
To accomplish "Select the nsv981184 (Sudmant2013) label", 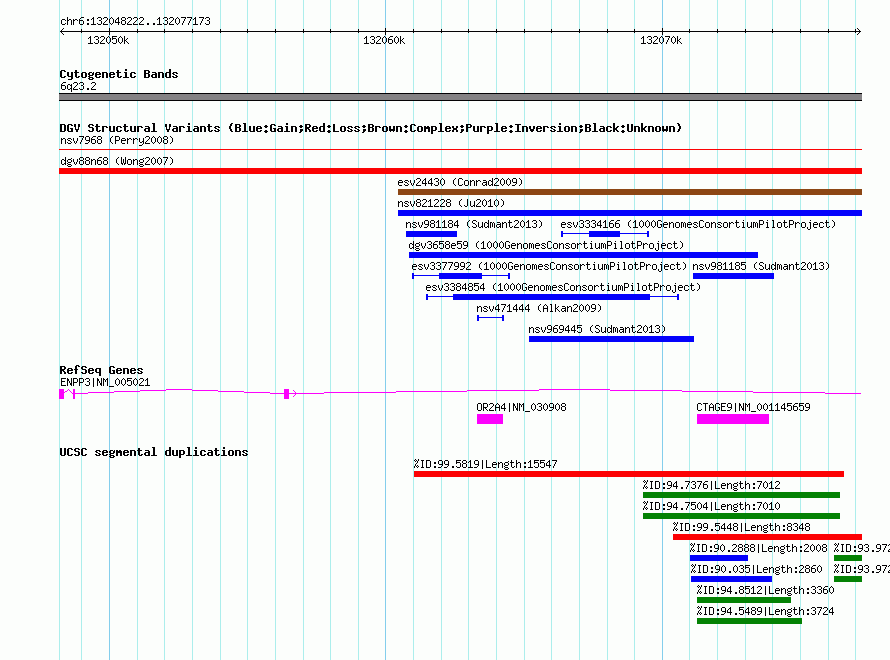I will point(474,224).
